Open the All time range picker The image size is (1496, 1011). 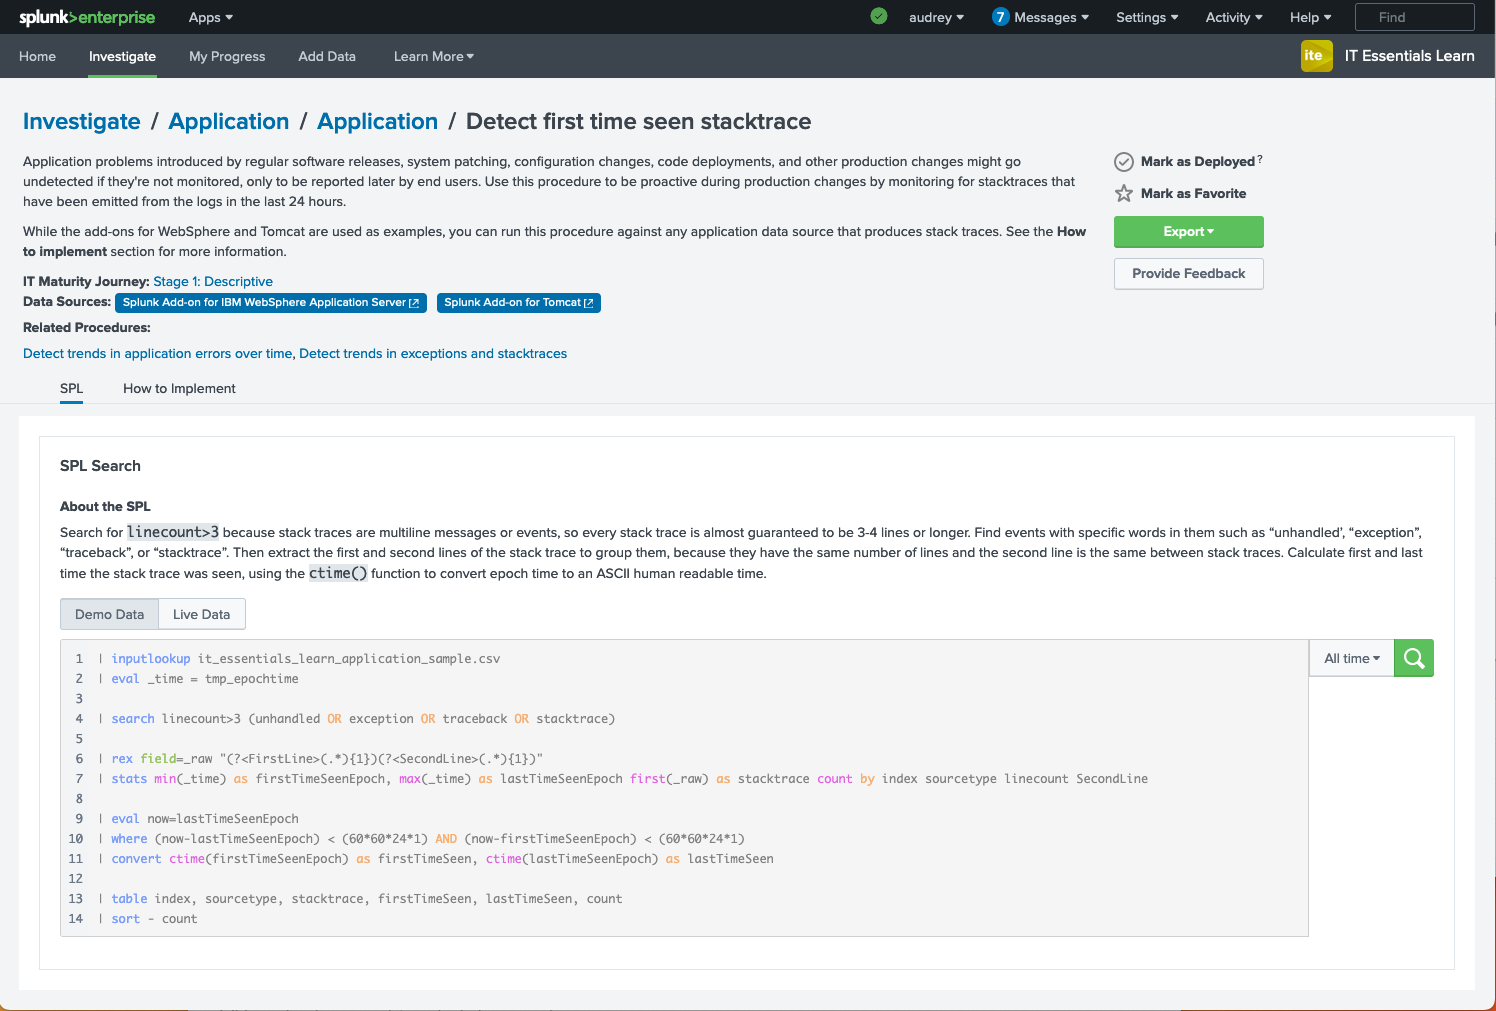pos(1352,658)
